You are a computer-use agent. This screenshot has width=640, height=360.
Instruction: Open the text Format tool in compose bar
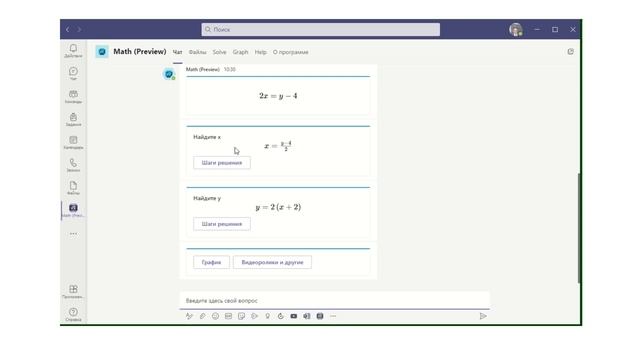point(189,316)
